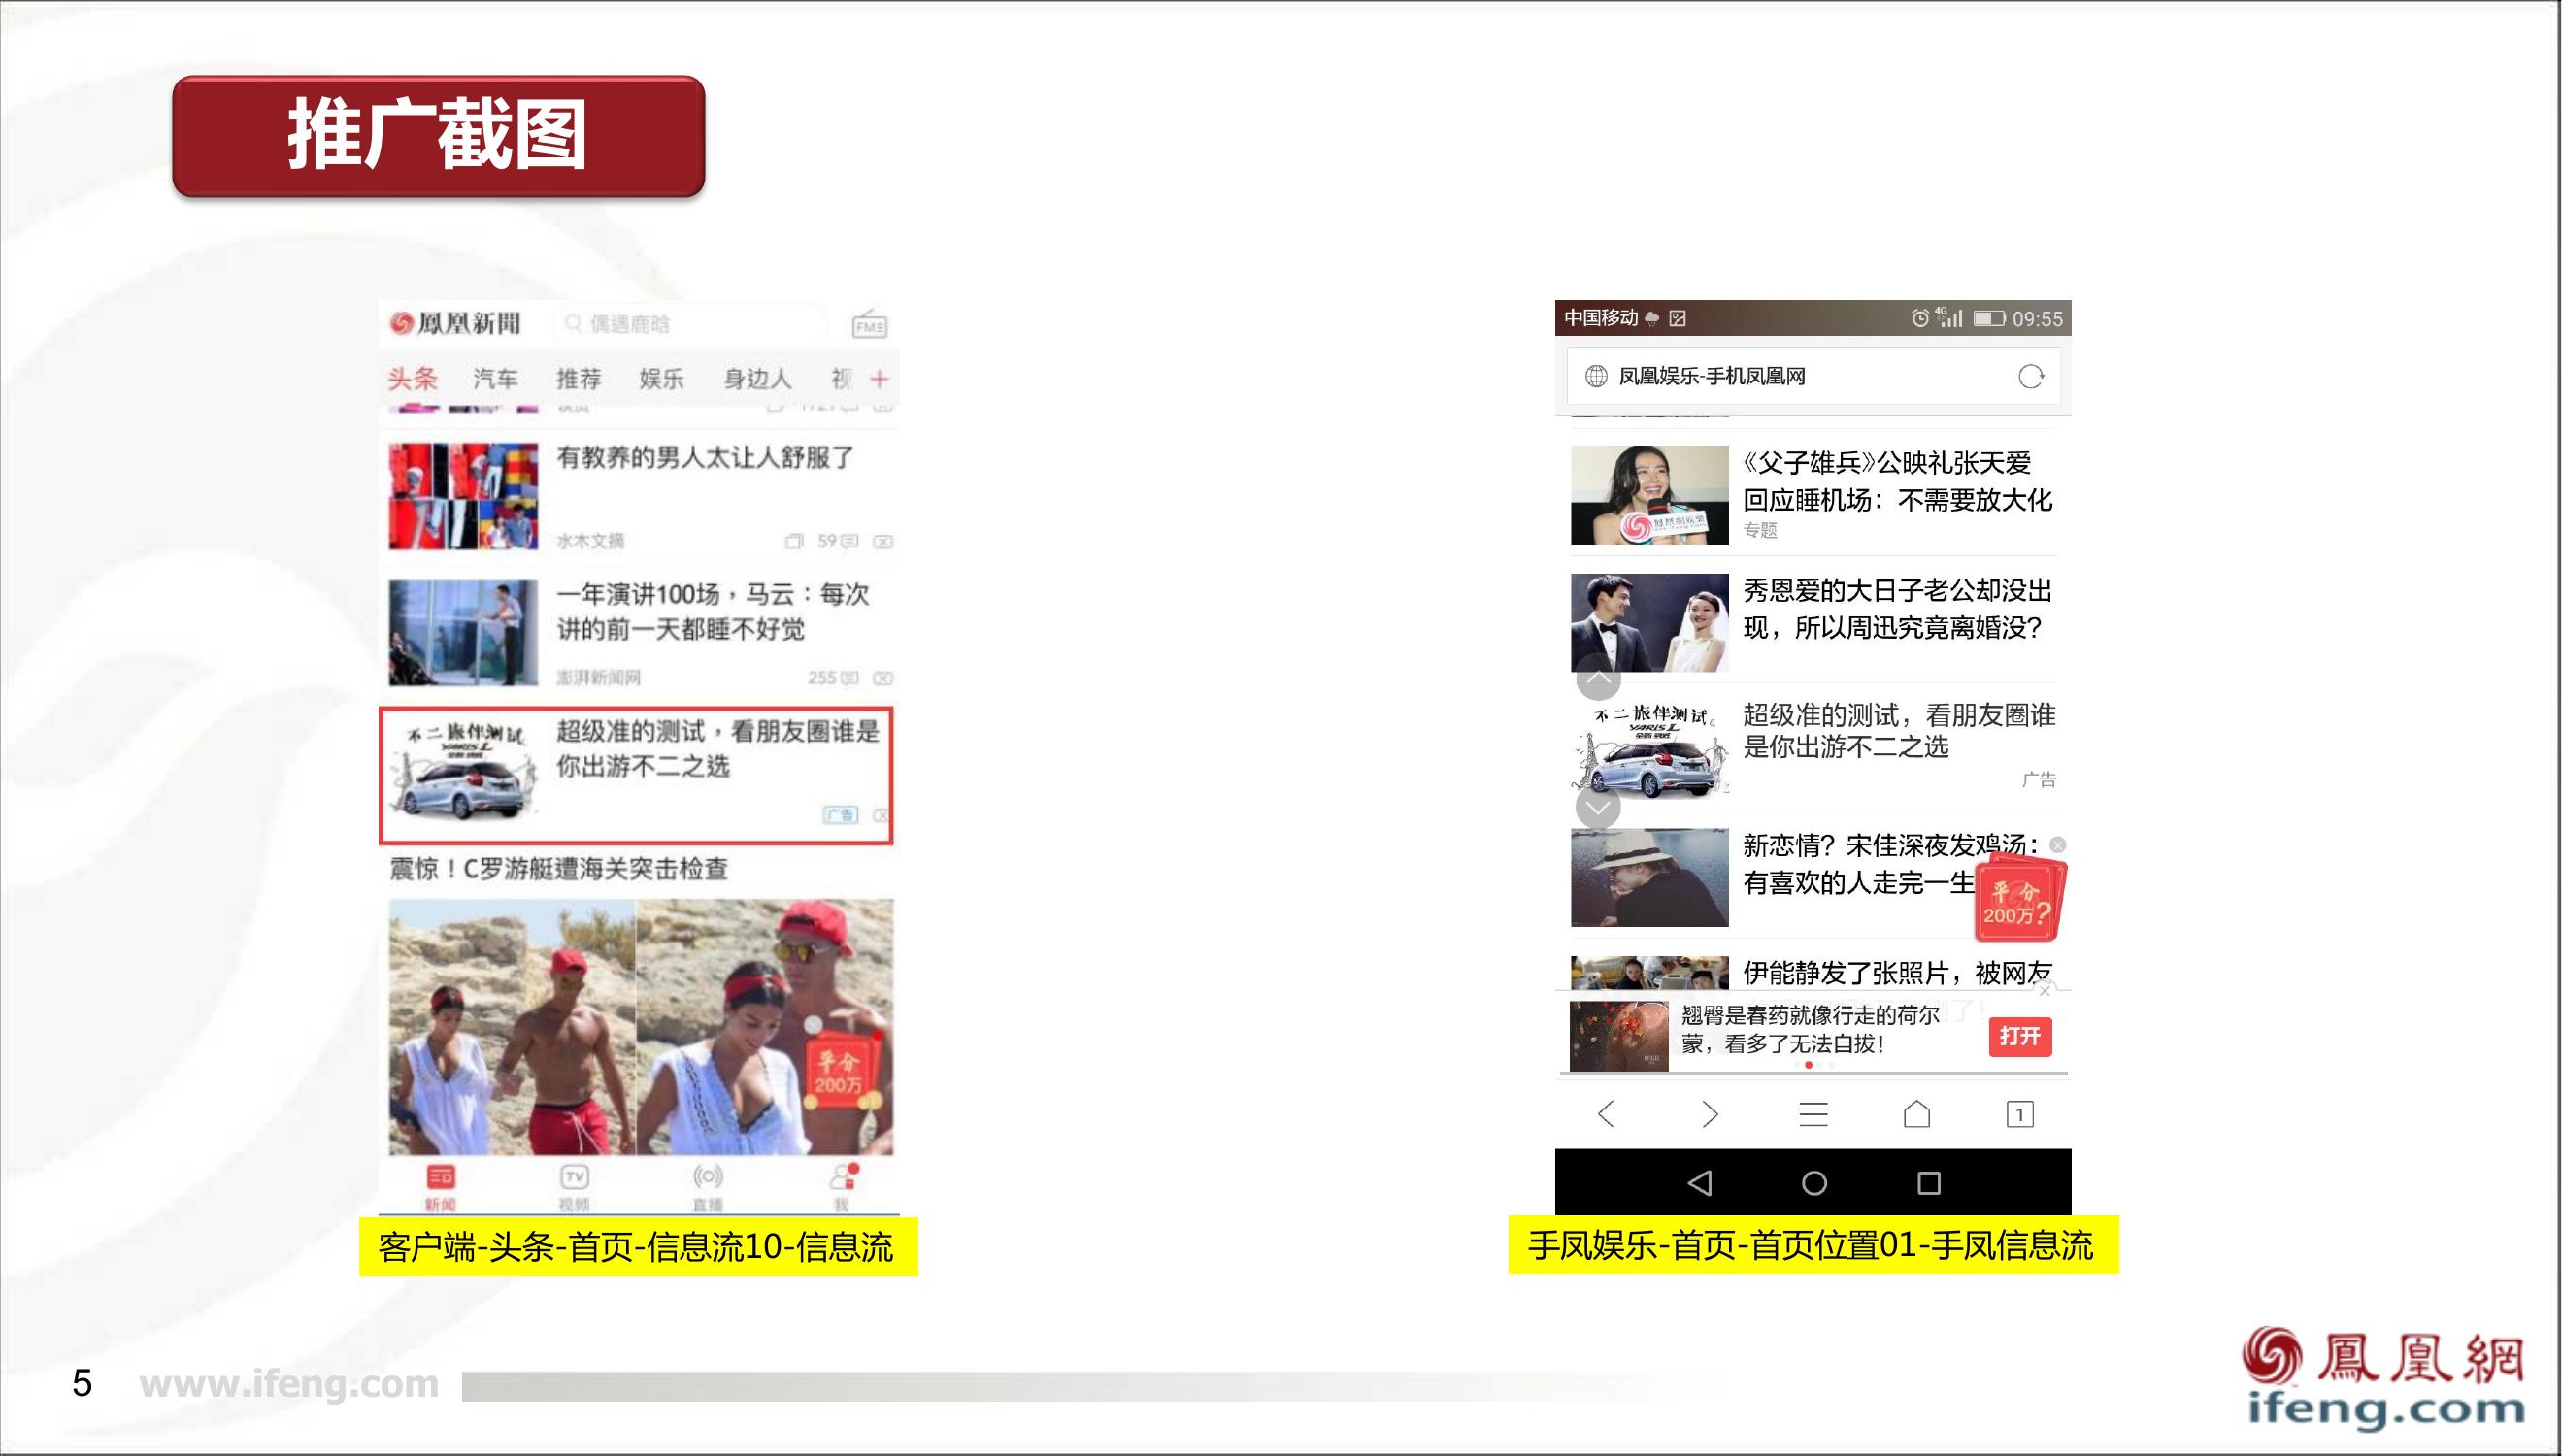Open the FM radio icon in Phoenix News
Image resolution: width=2562 pixels, height=1456 pixels.
869,325
